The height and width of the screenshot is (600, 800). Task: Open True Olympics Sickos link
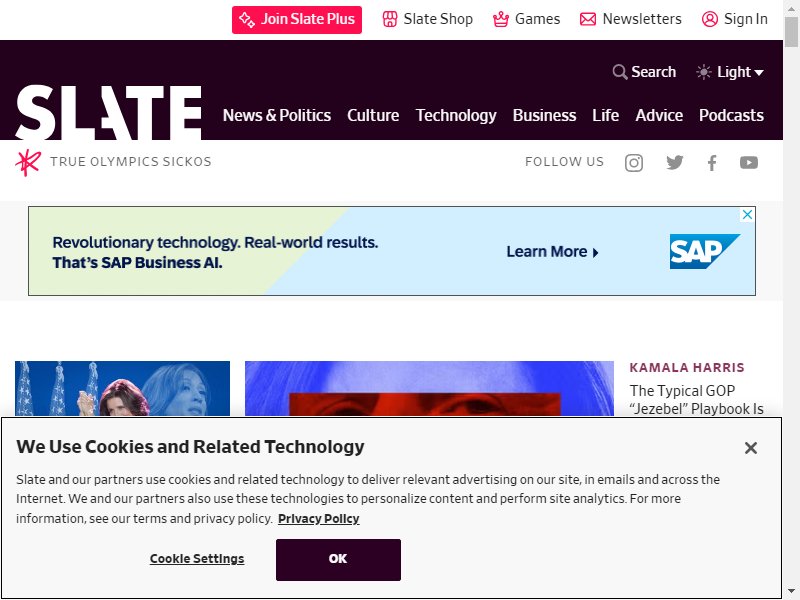[x=131, y=162]
